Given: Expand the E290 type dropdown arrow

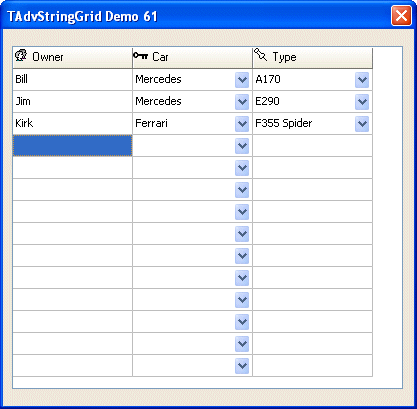Looking at the screenshot, I should pyautogui.click(x=362, y=102).
